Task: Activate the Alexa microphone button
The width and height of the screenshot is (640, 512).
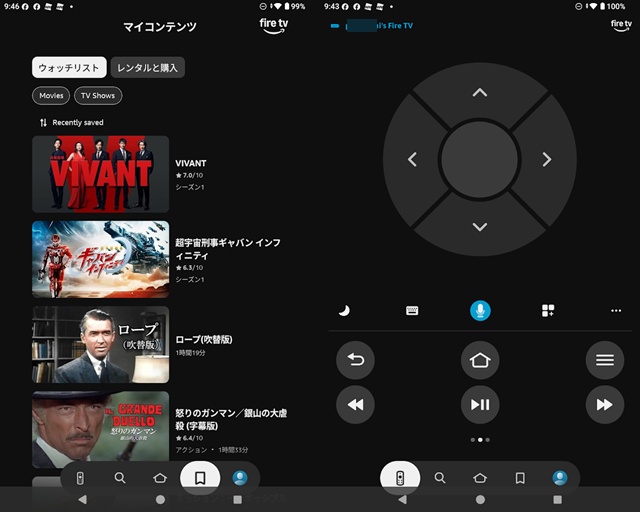Action: click(480, 311)
